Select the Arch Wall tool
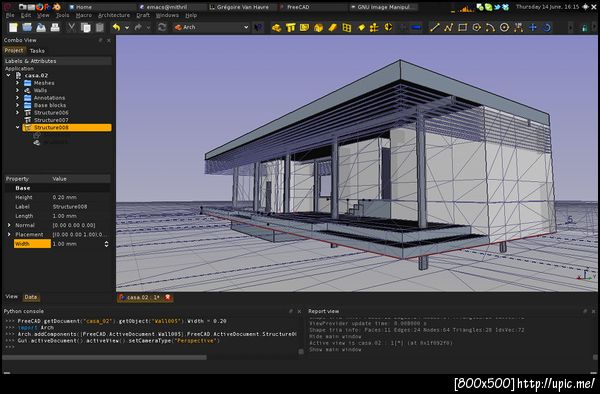Image resolution: width=600 pixels, height=394 pixels. 276,28
